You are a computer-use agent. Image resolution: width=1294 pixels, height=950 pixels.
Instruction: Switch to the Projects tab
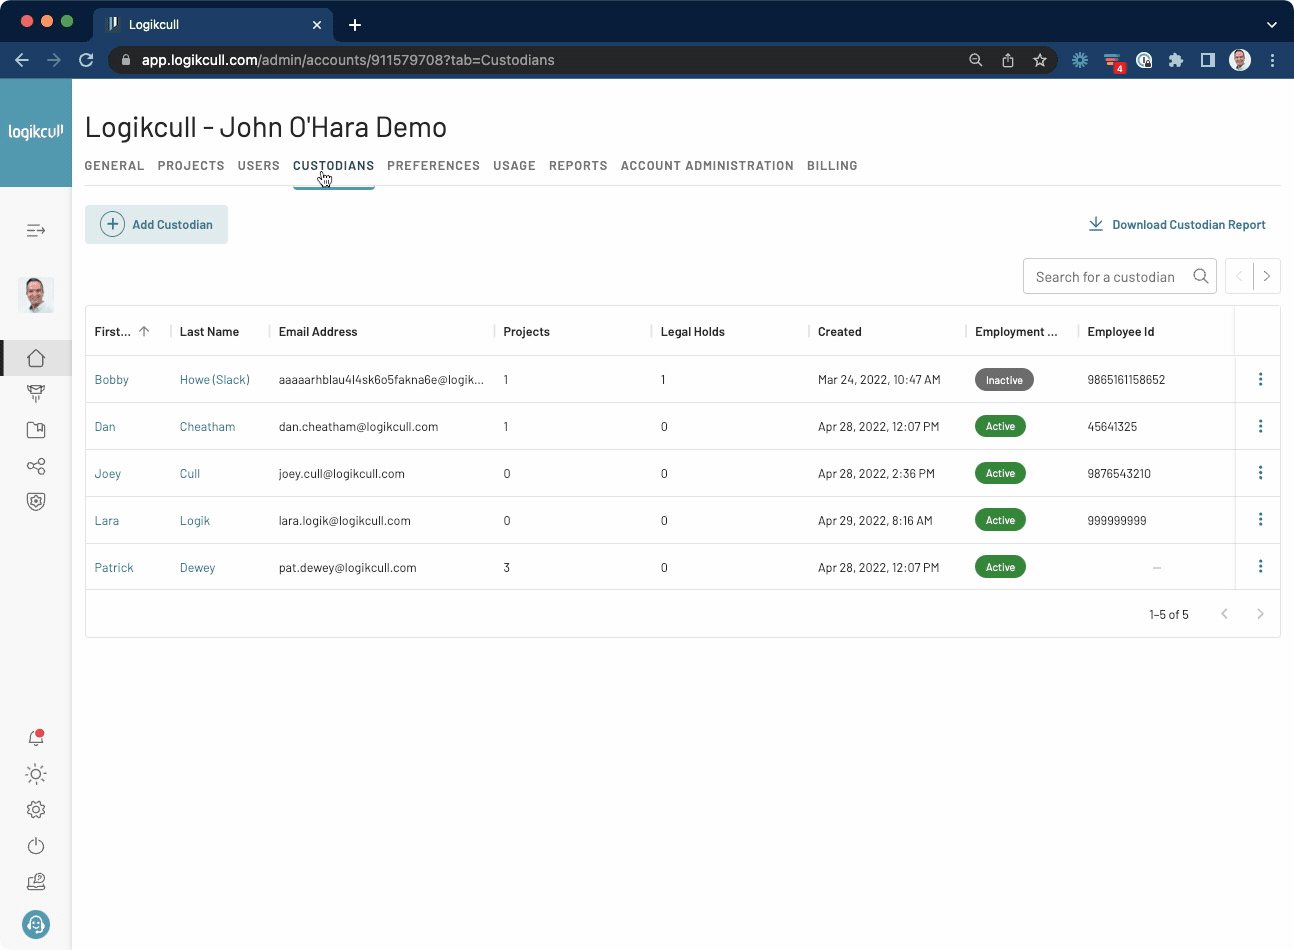[191, 166]
